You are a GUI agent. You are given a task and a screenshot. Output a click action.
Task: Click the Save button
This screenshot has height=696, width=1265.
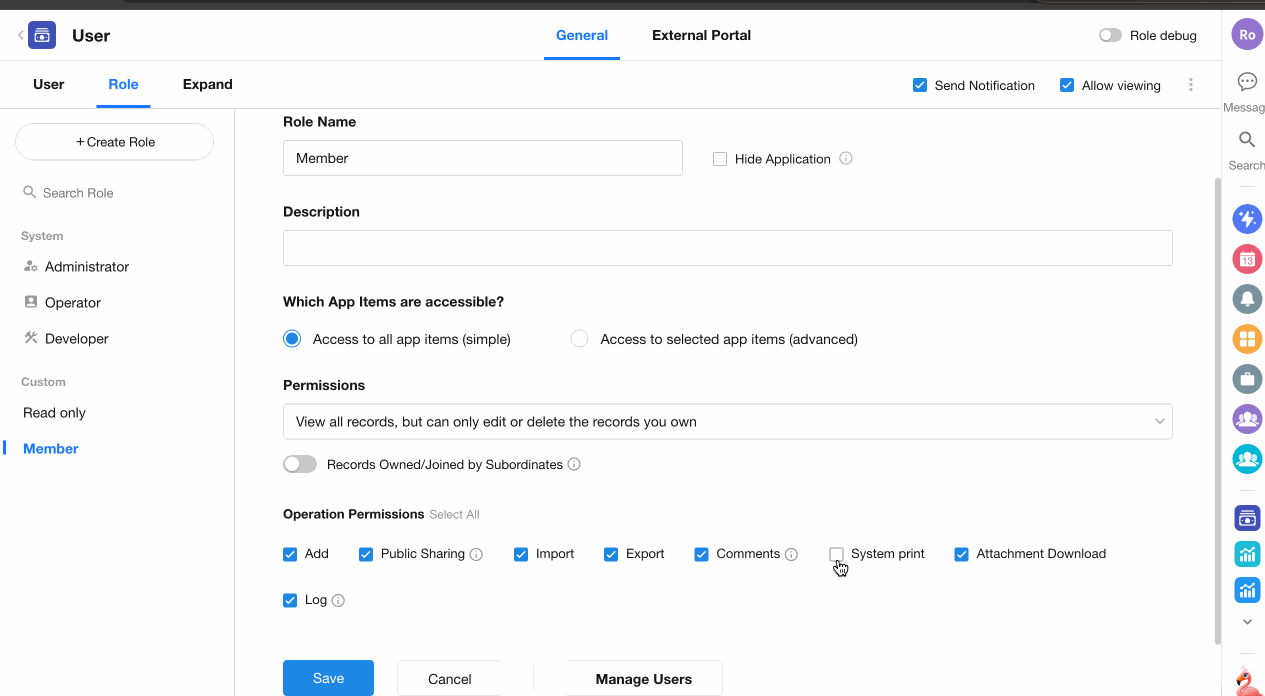coord(328,678)
